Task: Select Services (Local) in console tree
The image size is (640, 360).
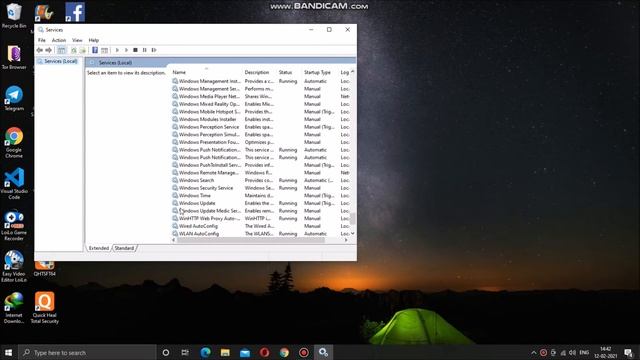Action: click(x=60, y=61)
